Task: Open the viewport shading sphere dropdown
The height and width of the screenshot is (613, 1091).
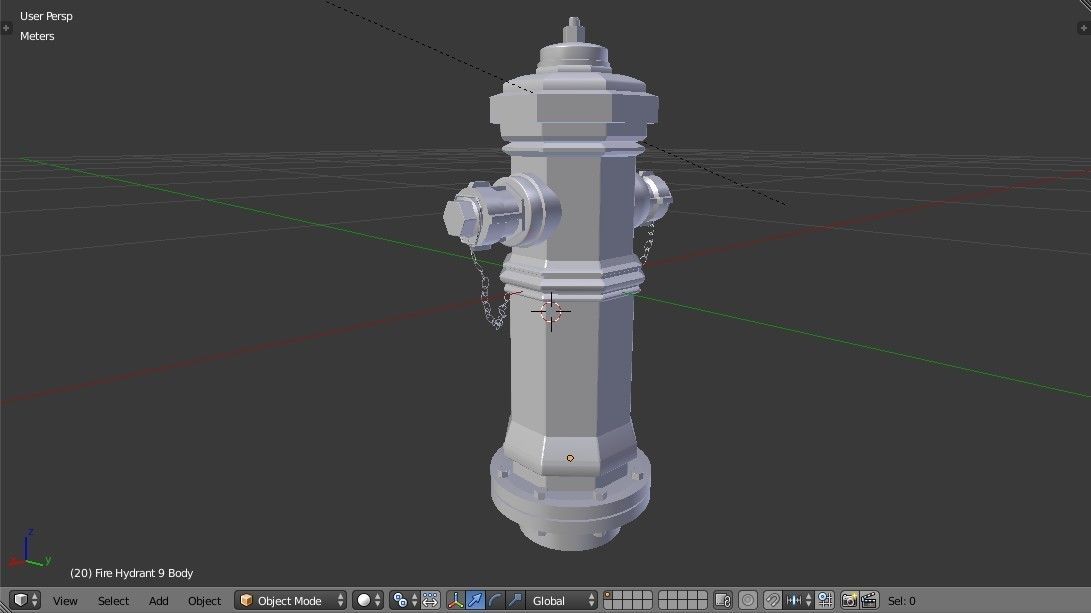Action: click(368, 600)
